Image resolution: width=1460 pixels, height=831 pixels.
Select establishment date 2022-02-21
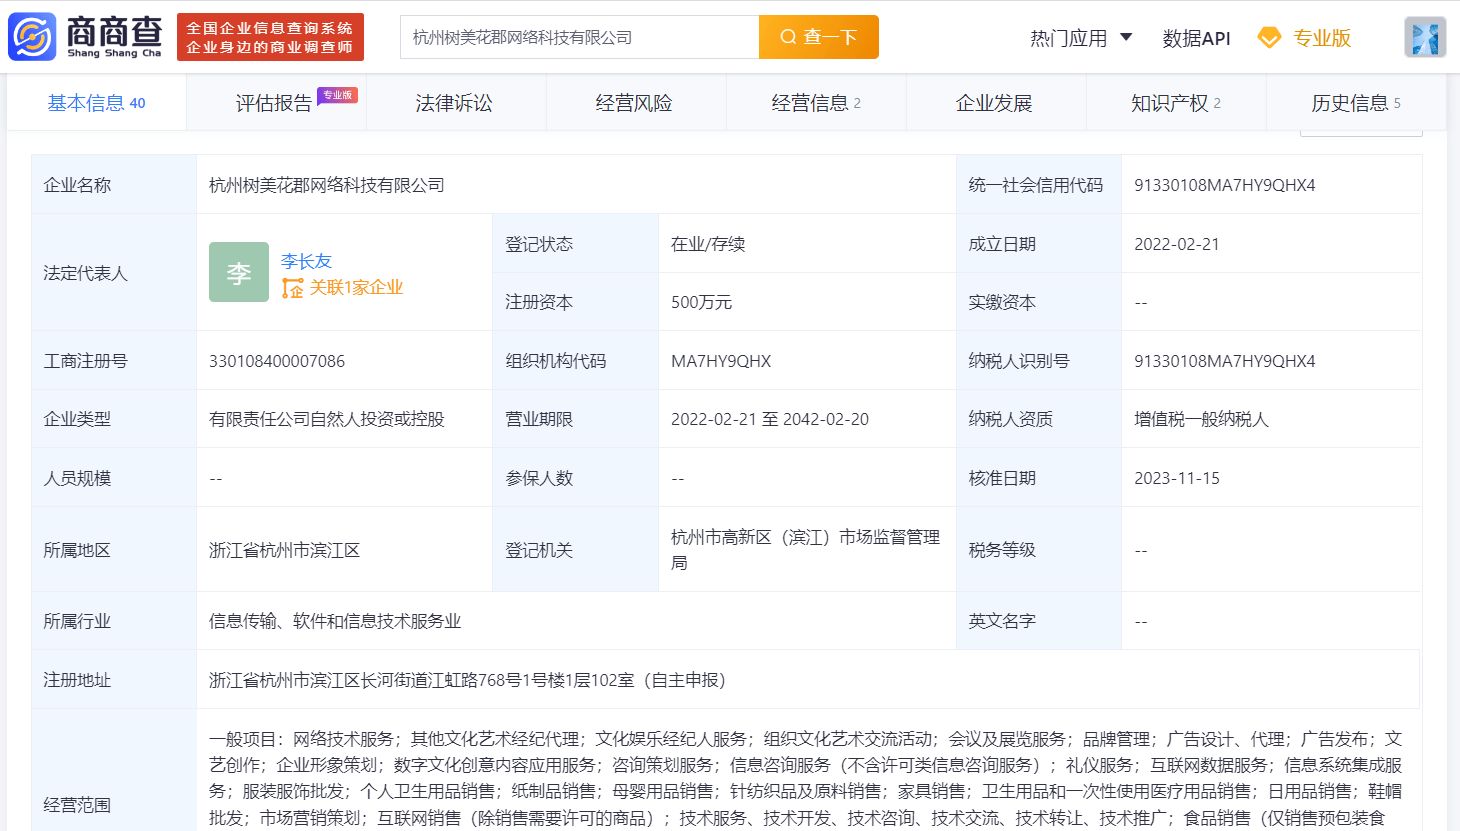point(1177,244)
